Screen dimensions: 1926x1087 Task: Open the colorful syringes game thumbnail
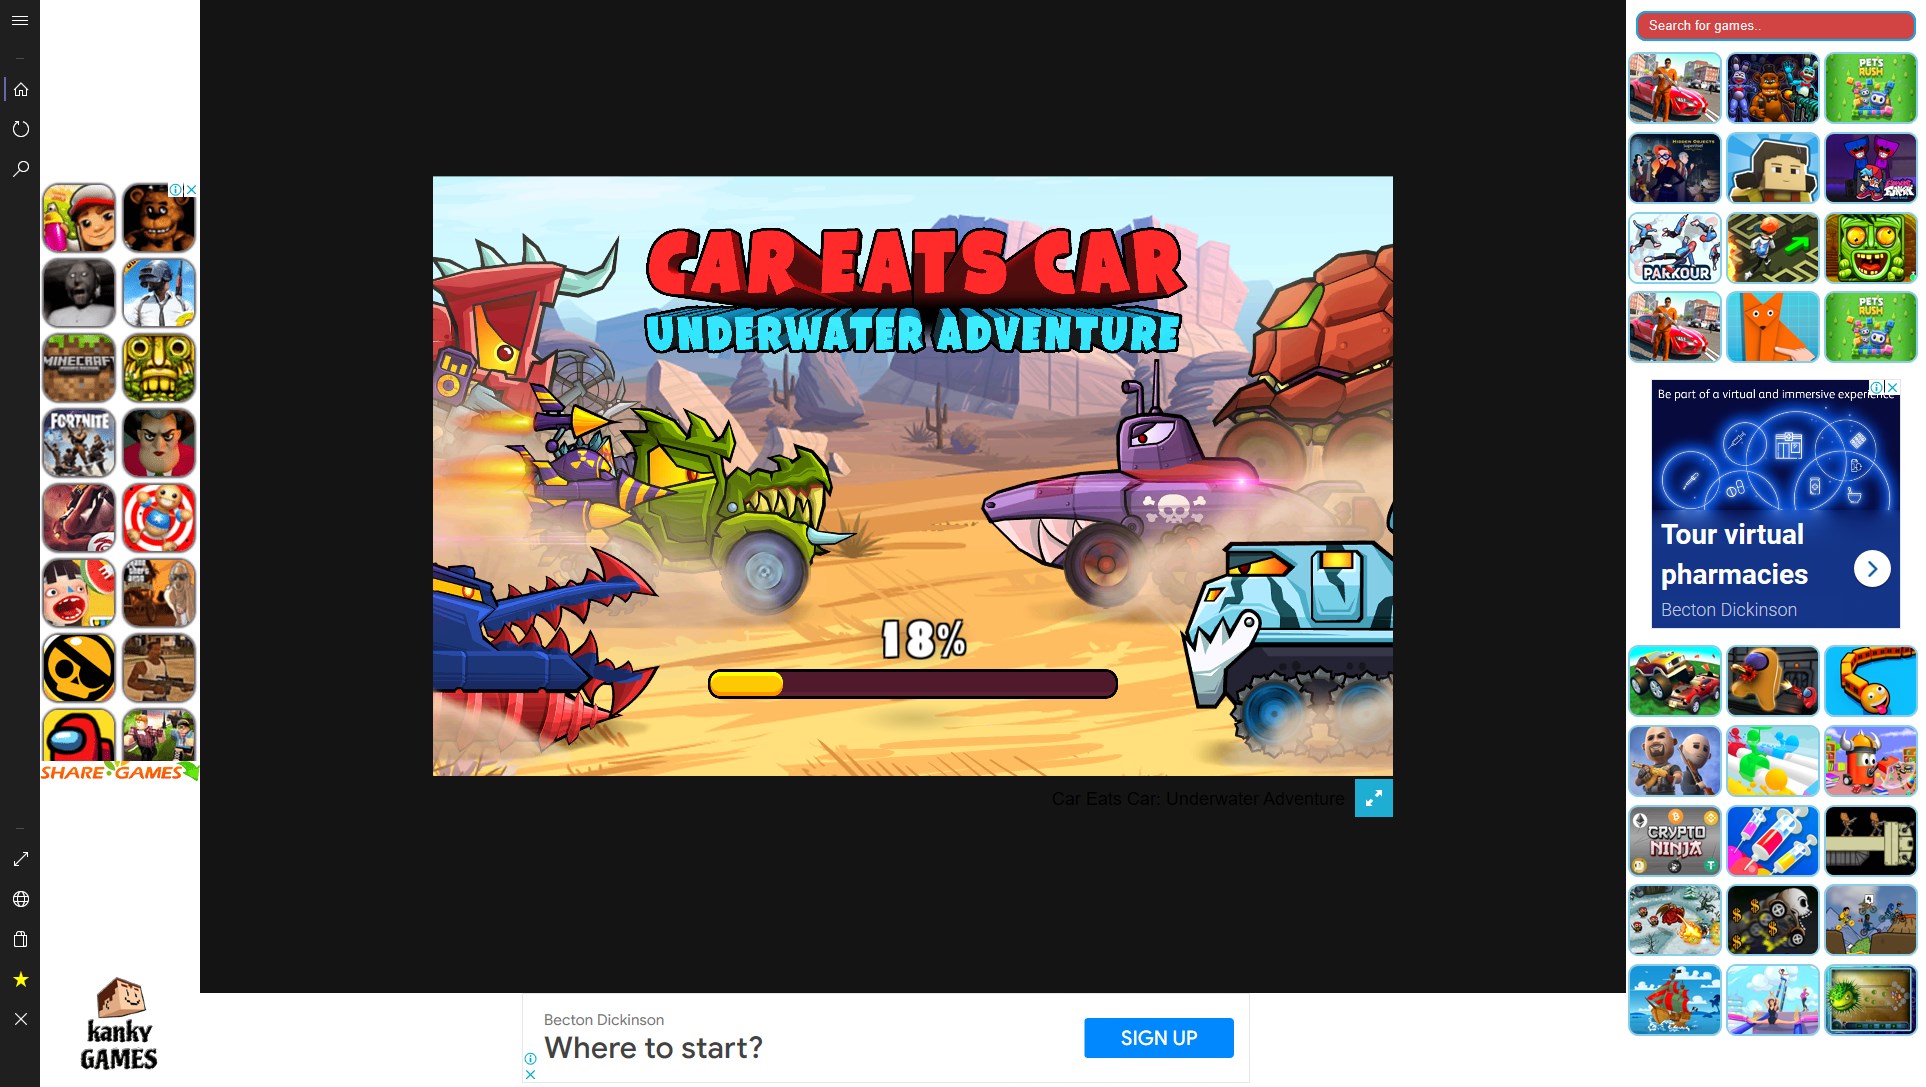(1772, 841)
